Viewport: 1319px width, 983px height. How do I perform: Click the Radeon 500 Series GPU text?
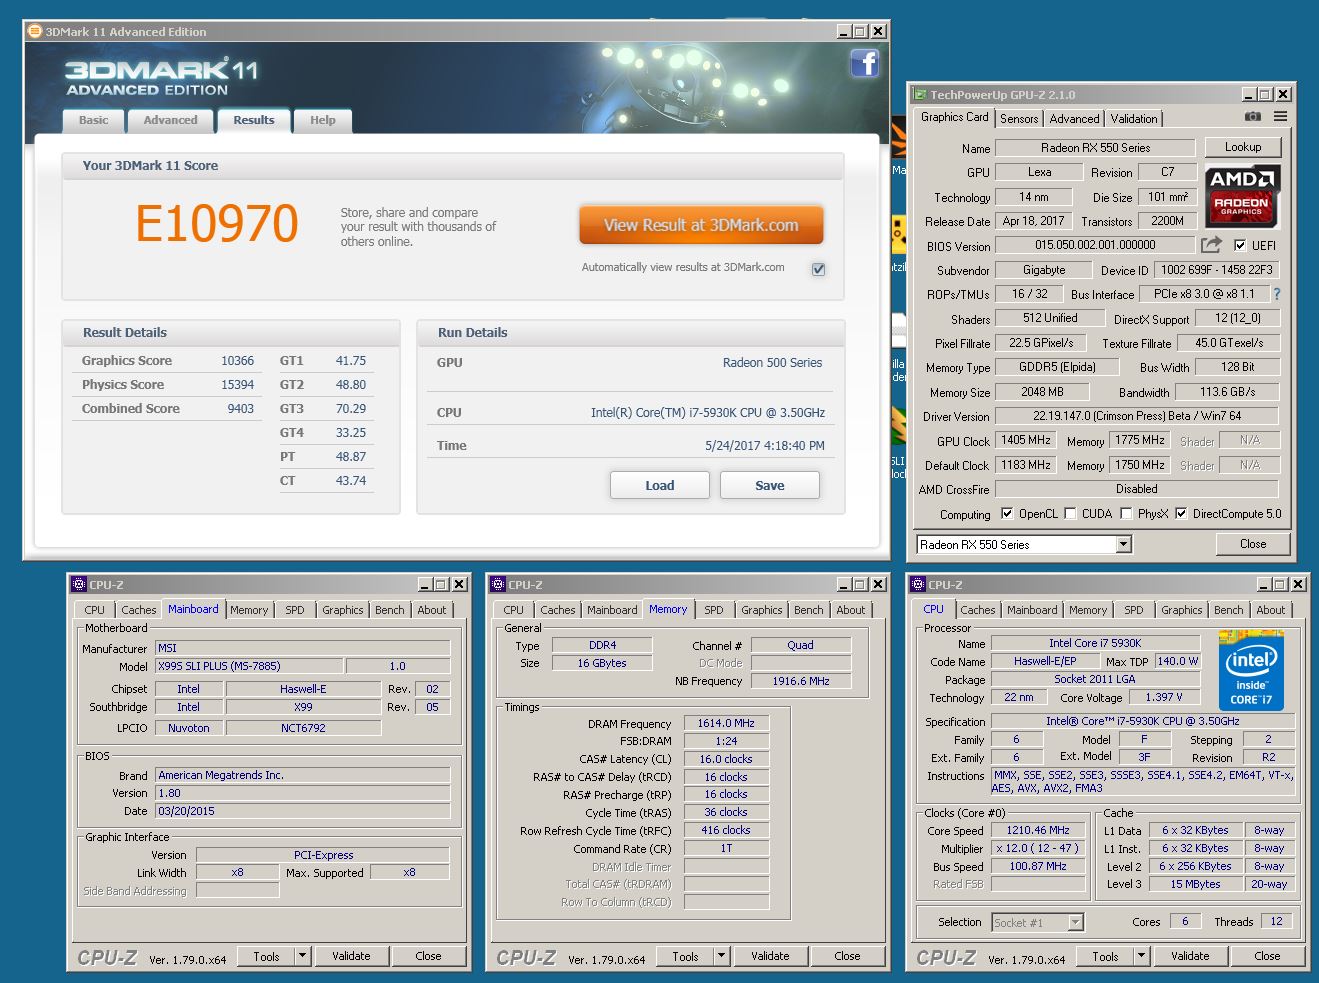tap(772, 363)
